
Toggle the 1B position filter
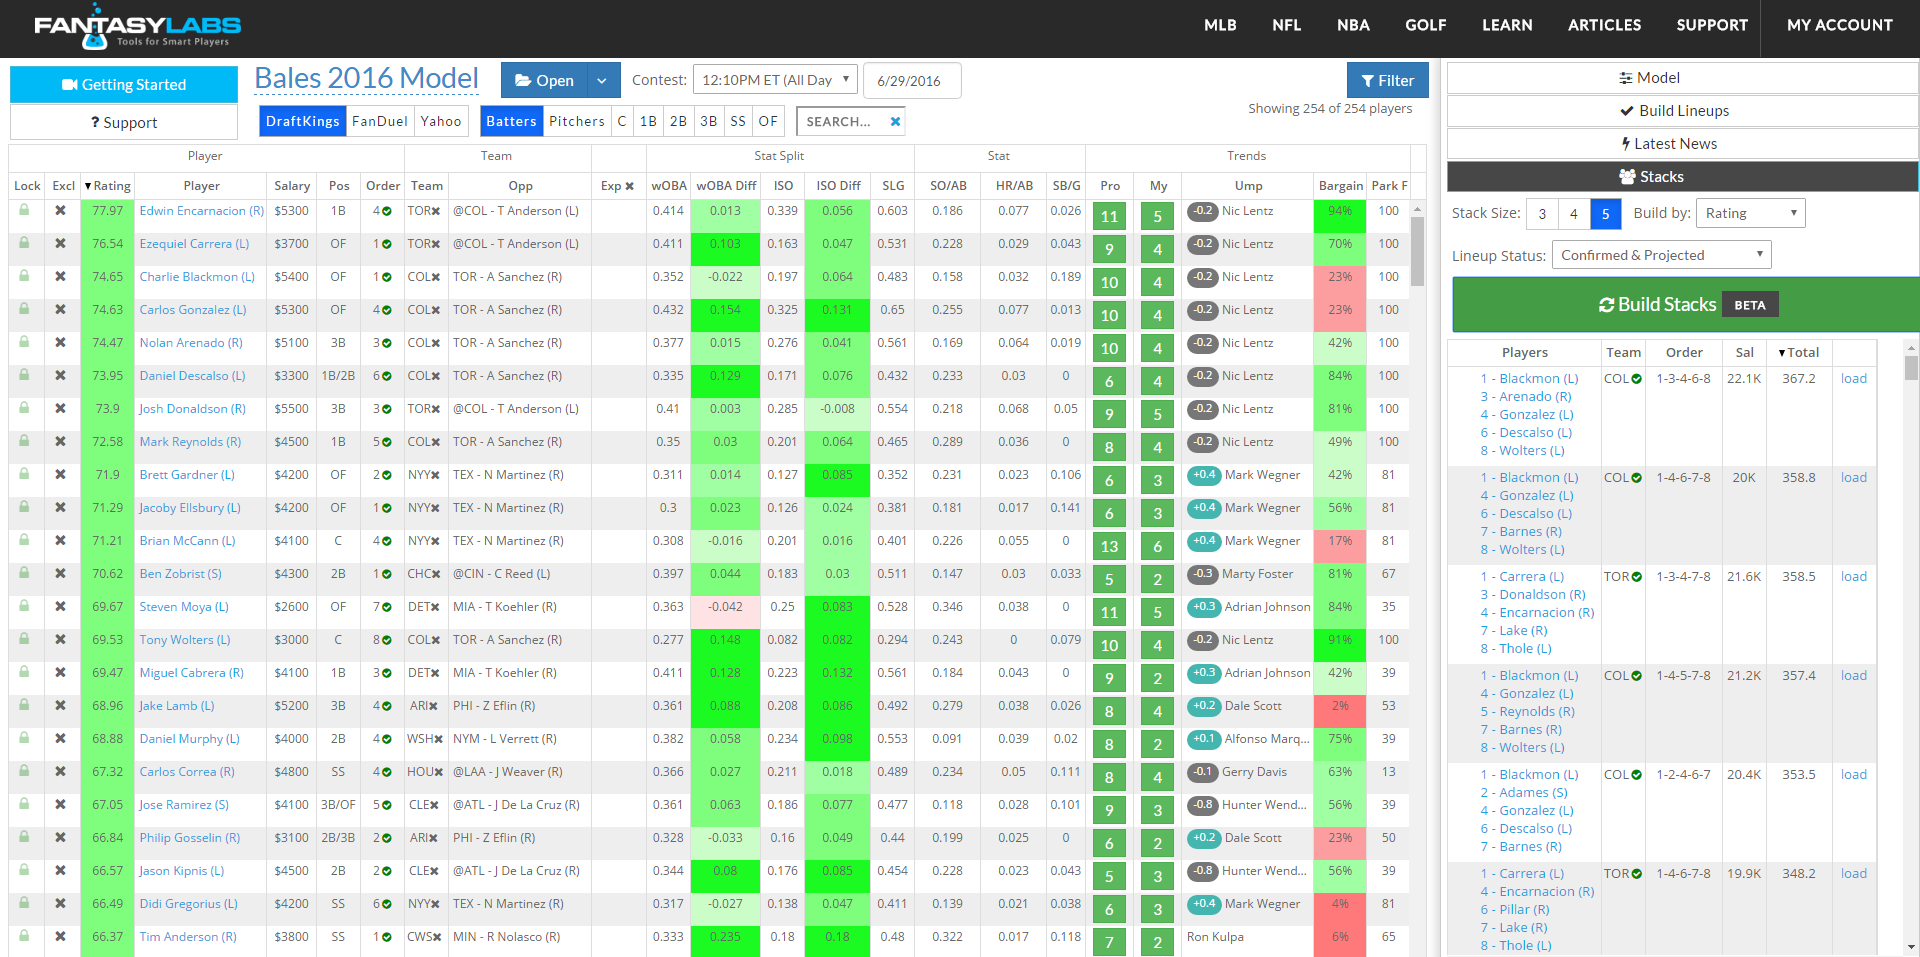(648, 120)
